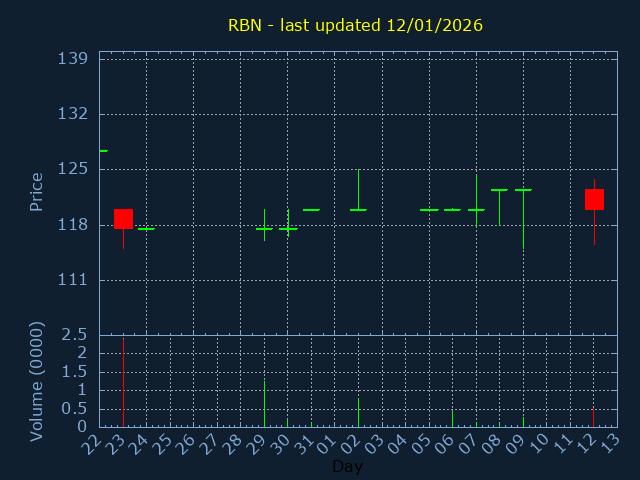Click the volume bar on day 02
This screenshot has height=480, width=640.
(x=358, y=412)
